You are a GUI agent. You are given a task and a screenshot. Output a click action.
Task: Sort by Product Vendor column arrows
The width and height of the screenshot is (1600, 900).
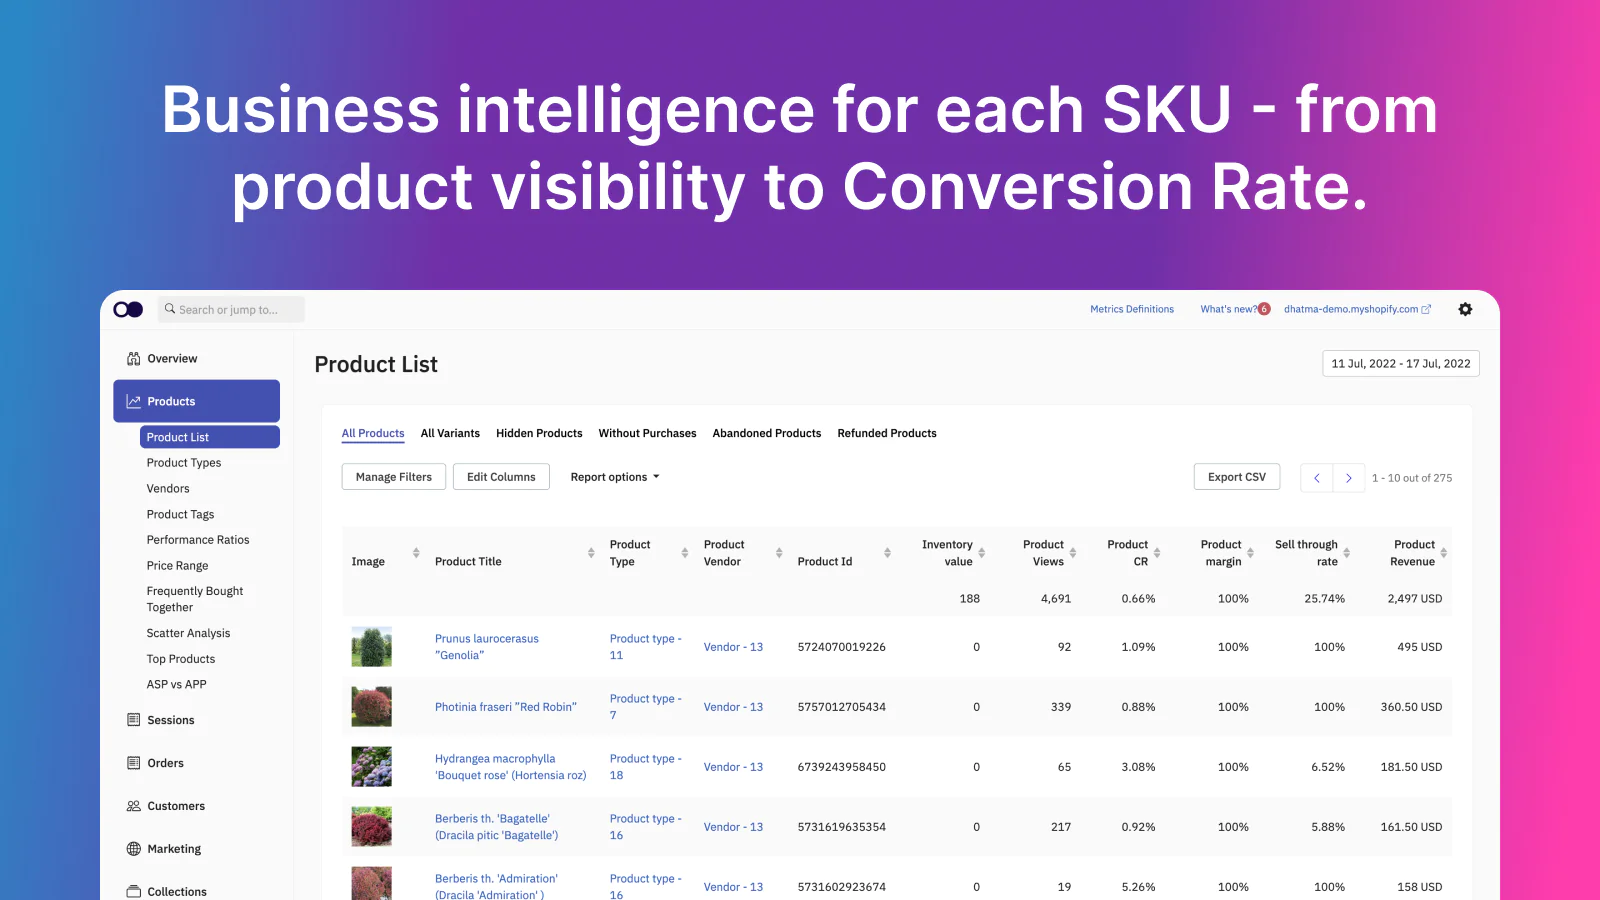[x=779, y=553]
